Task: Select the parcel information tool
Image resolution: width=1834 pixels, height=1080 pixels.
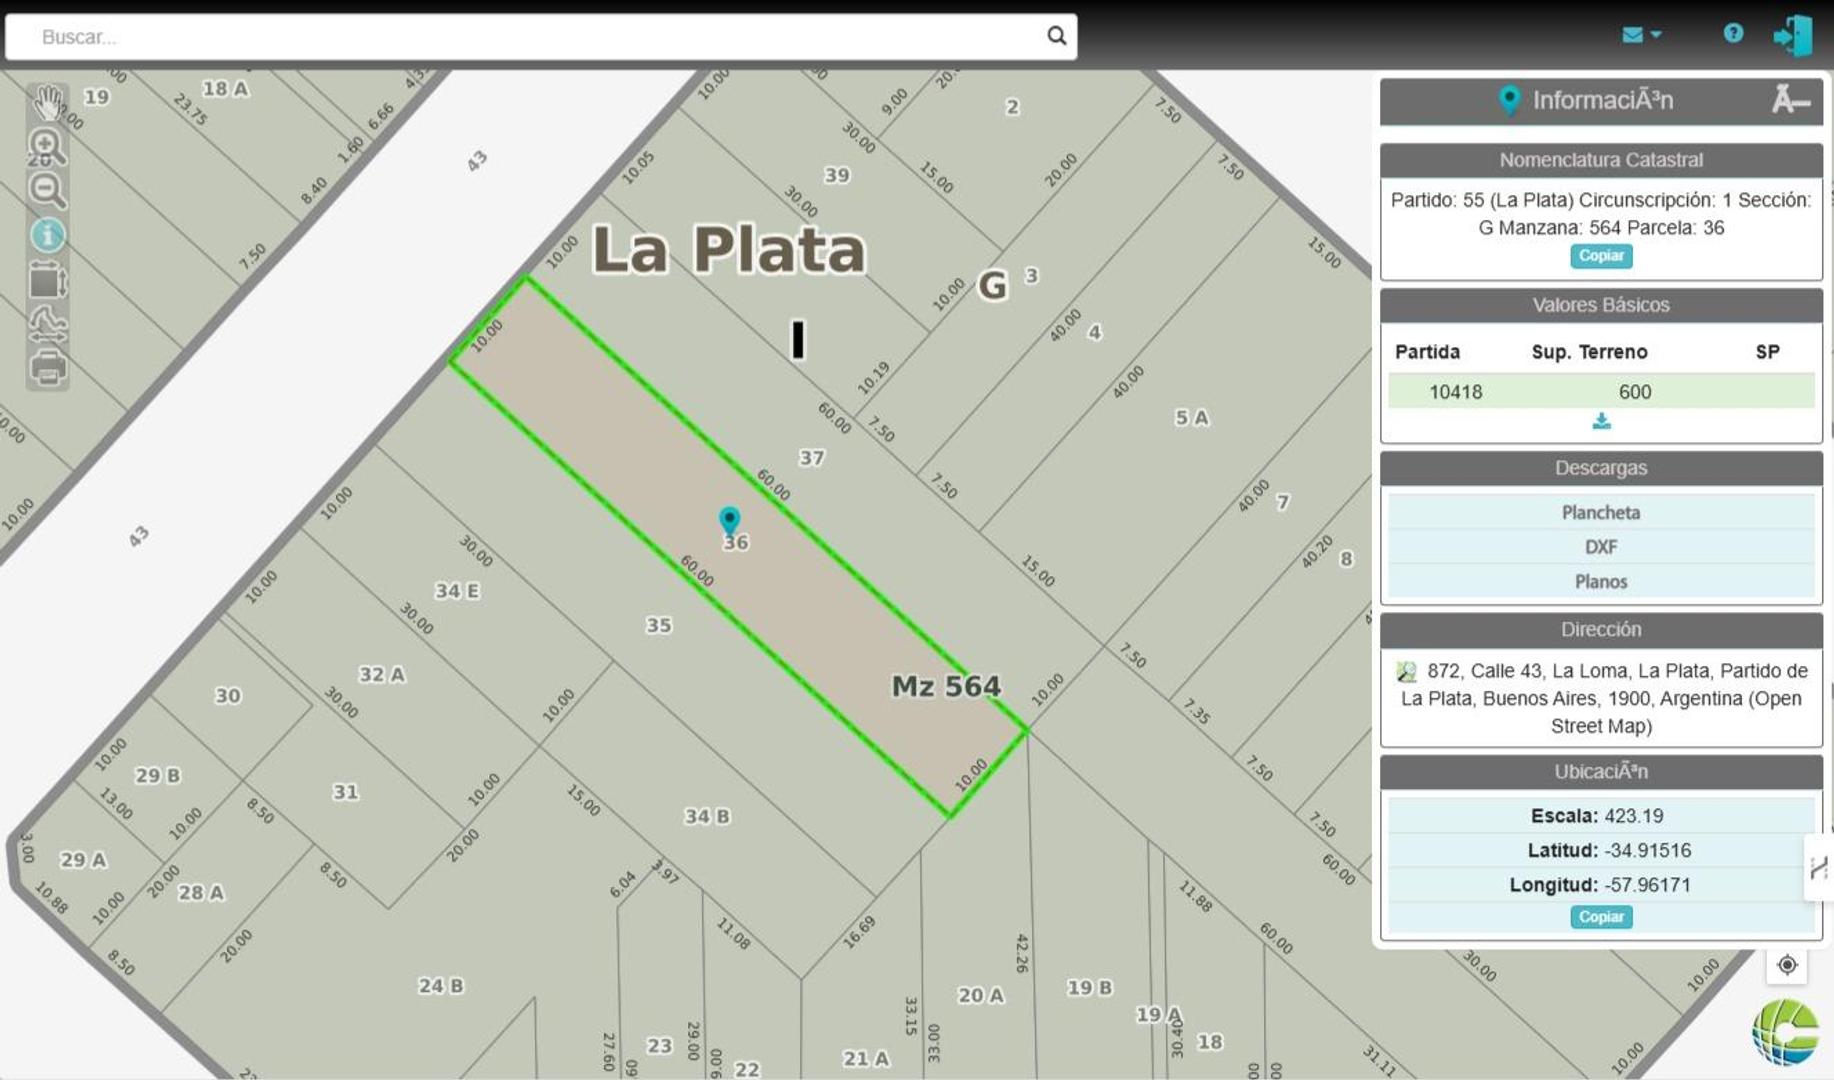Action: [x=47, y=235]
